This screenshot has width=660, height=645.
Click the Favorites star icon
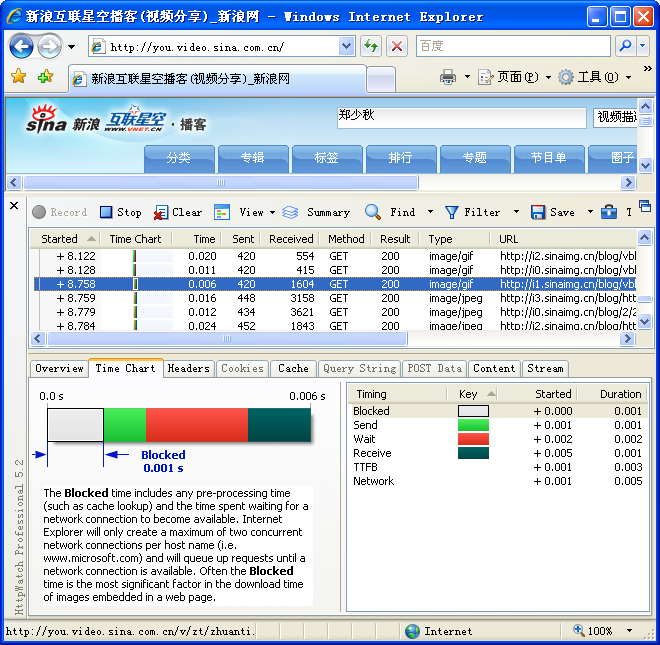click(18, 77)
